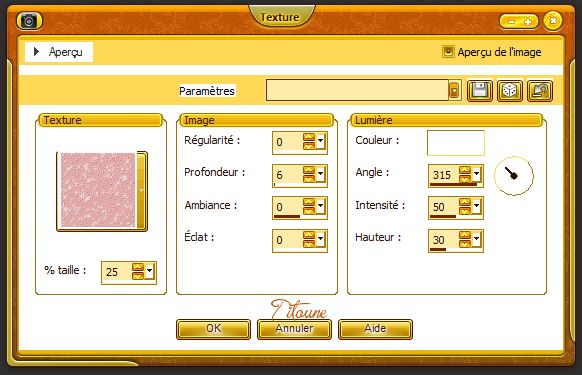This screenshot has height=375, width=582.
Task: Click the randomize parameters dice icon
Action: coord(510,91)
